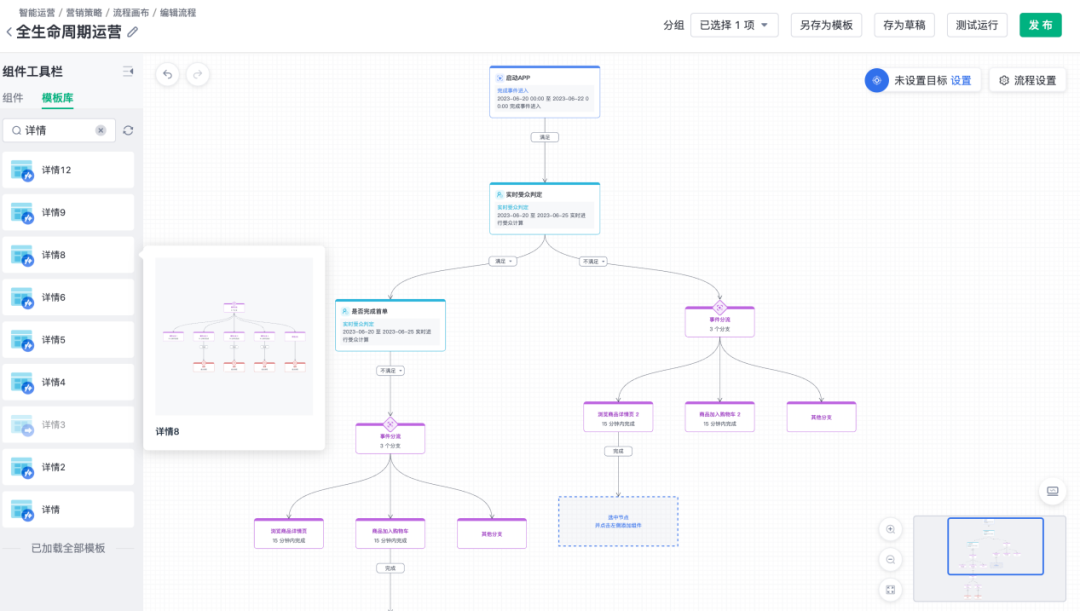Click the 完成 label under 浏览商品详情页 2

(618, 451)
